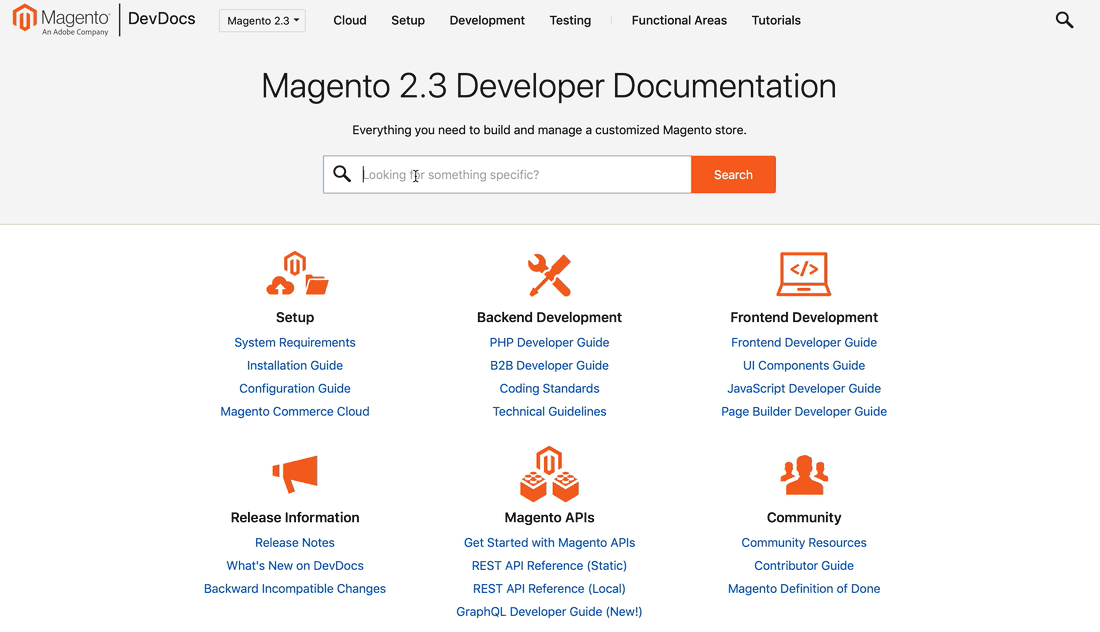Click the Frontend Development laptop icon

pos(804,273)
